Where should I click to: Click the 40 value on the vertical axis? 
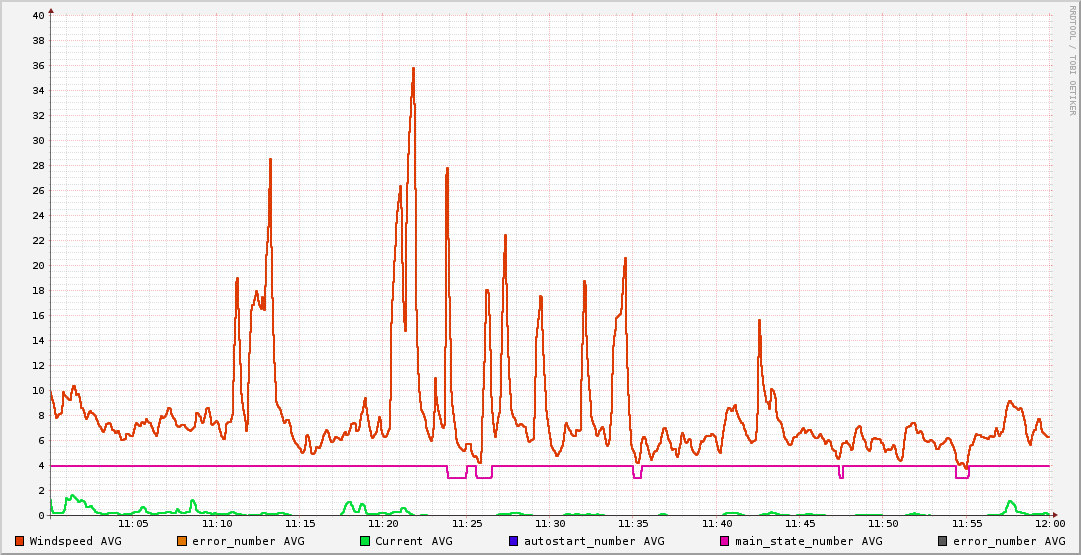(x=38, y=16)
